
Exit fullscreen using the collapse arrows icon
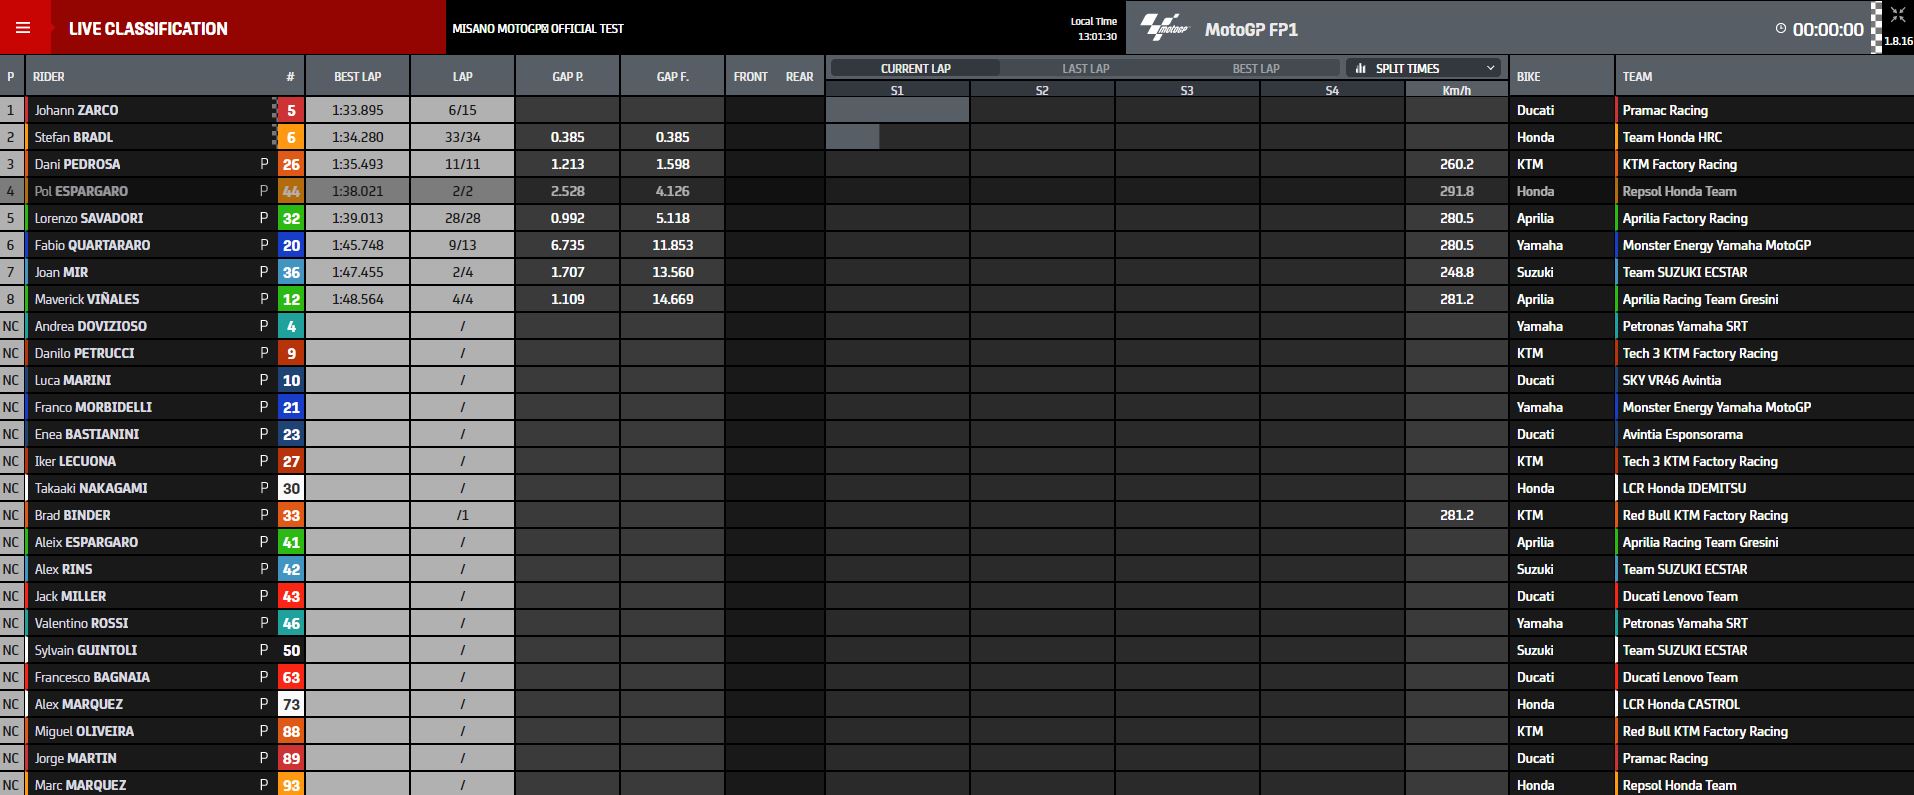tap(1898, 14)
